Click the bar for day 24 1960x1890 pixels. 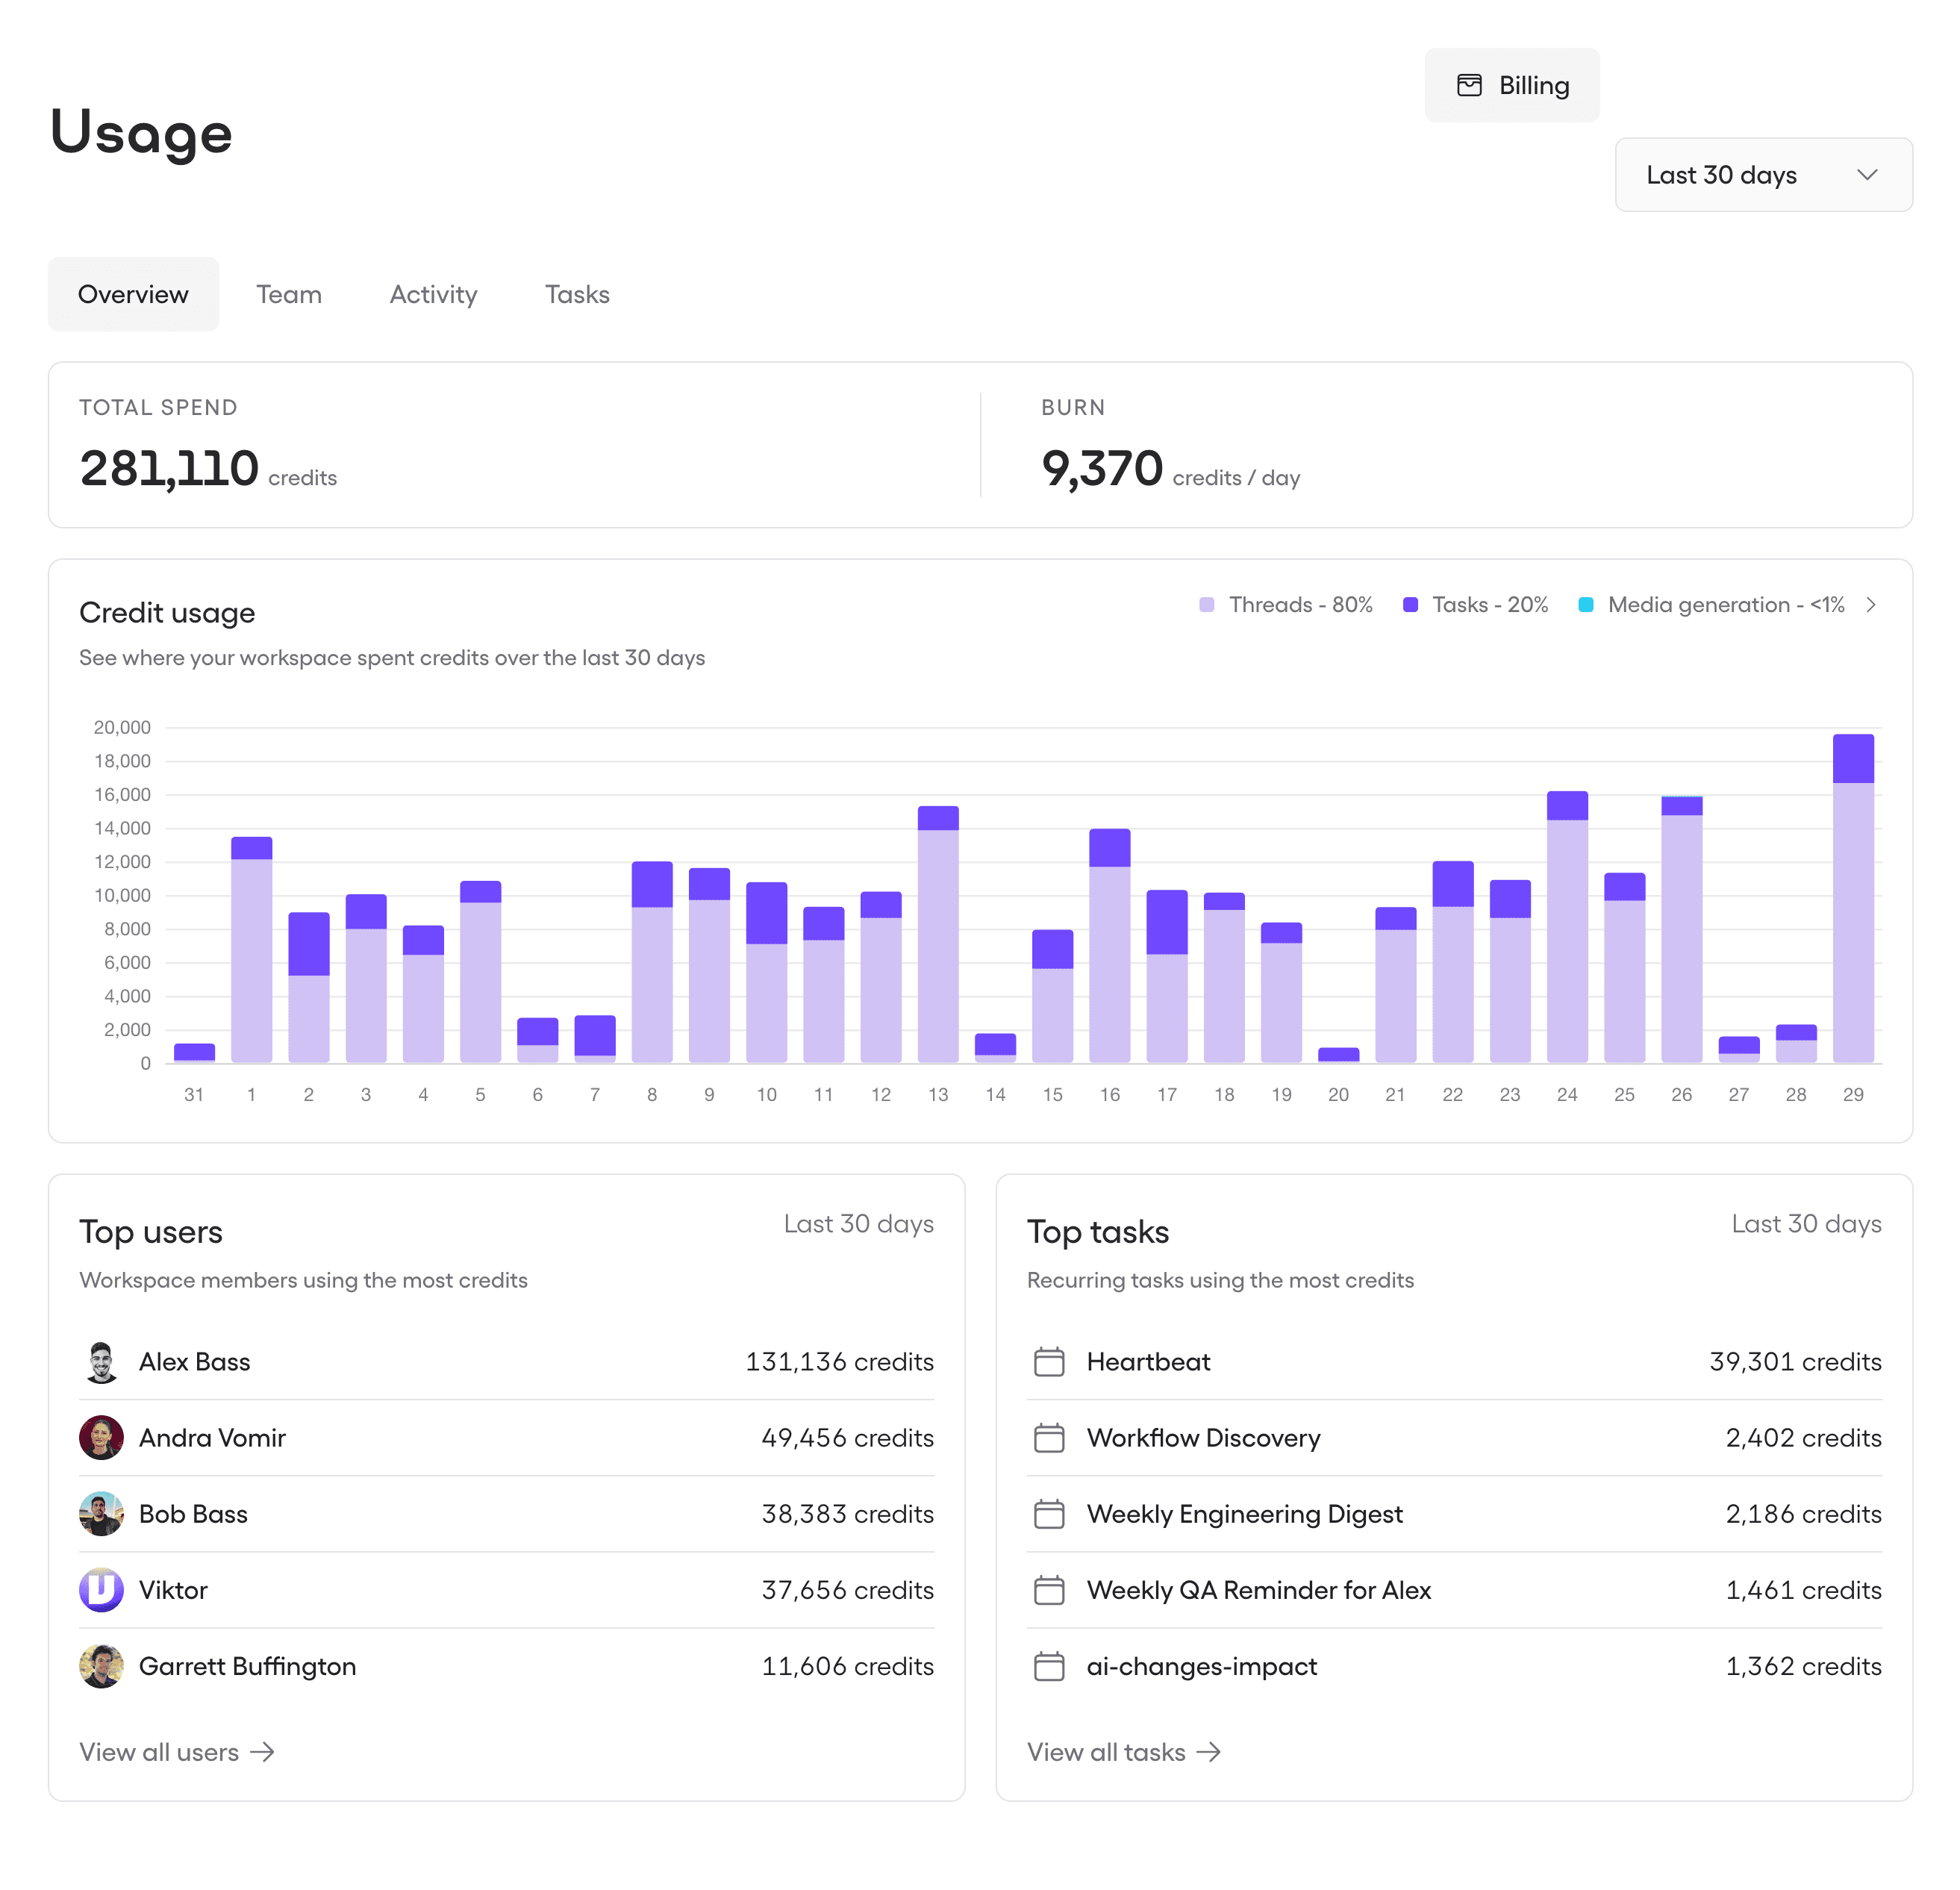[1567, 926]
